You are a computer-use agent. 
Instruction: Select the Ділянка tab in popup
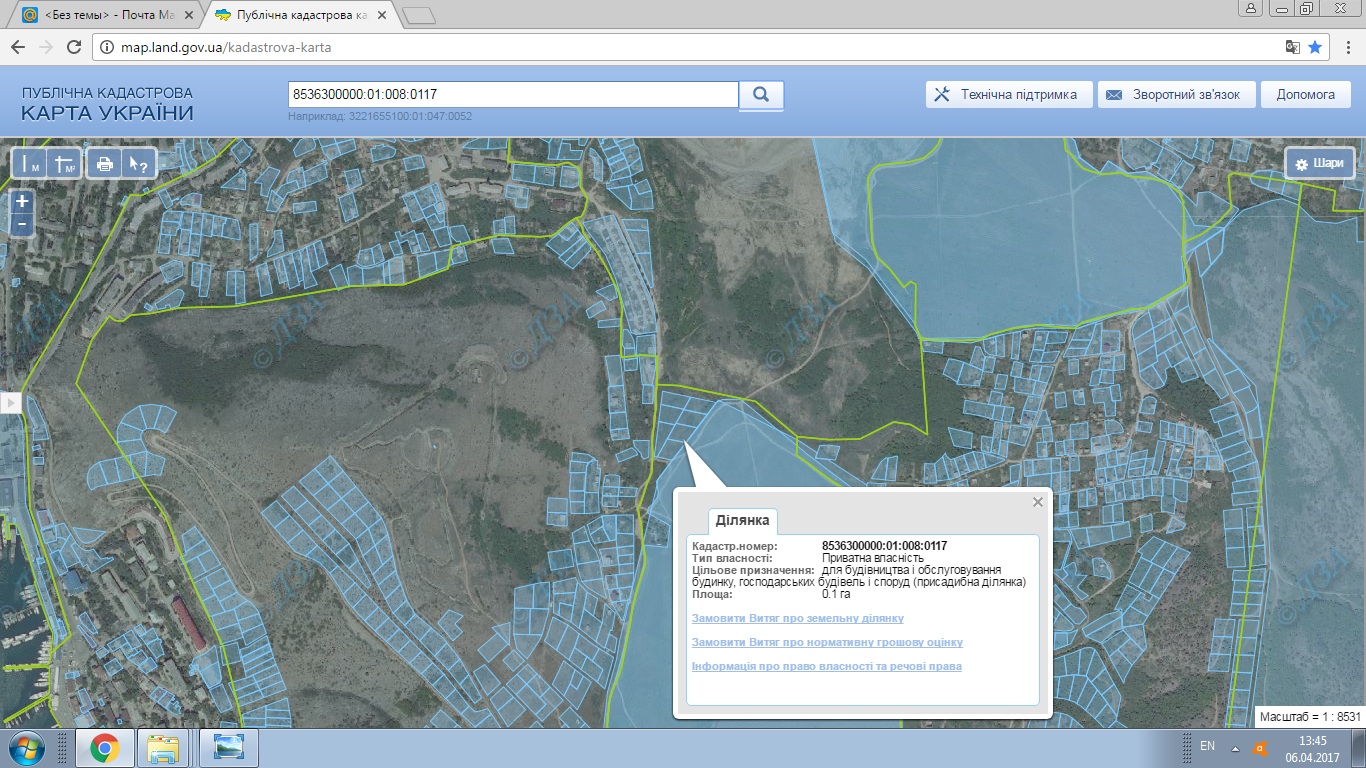742,521
